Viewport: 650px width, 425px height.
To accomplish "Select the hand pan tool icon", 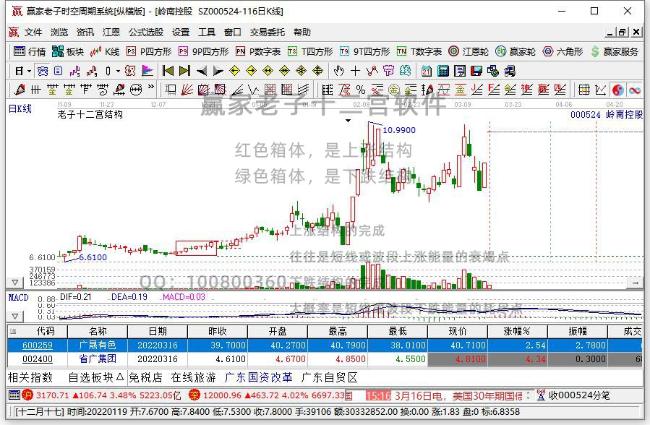I will click(339, 71).
